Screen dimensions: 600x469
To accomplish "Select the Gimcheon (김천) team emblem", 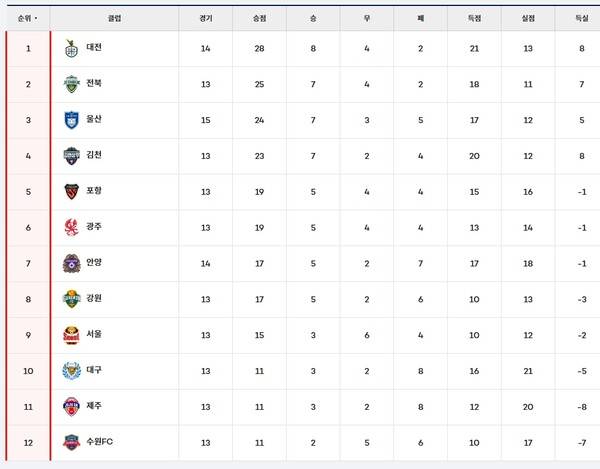I will pos(71,156).
